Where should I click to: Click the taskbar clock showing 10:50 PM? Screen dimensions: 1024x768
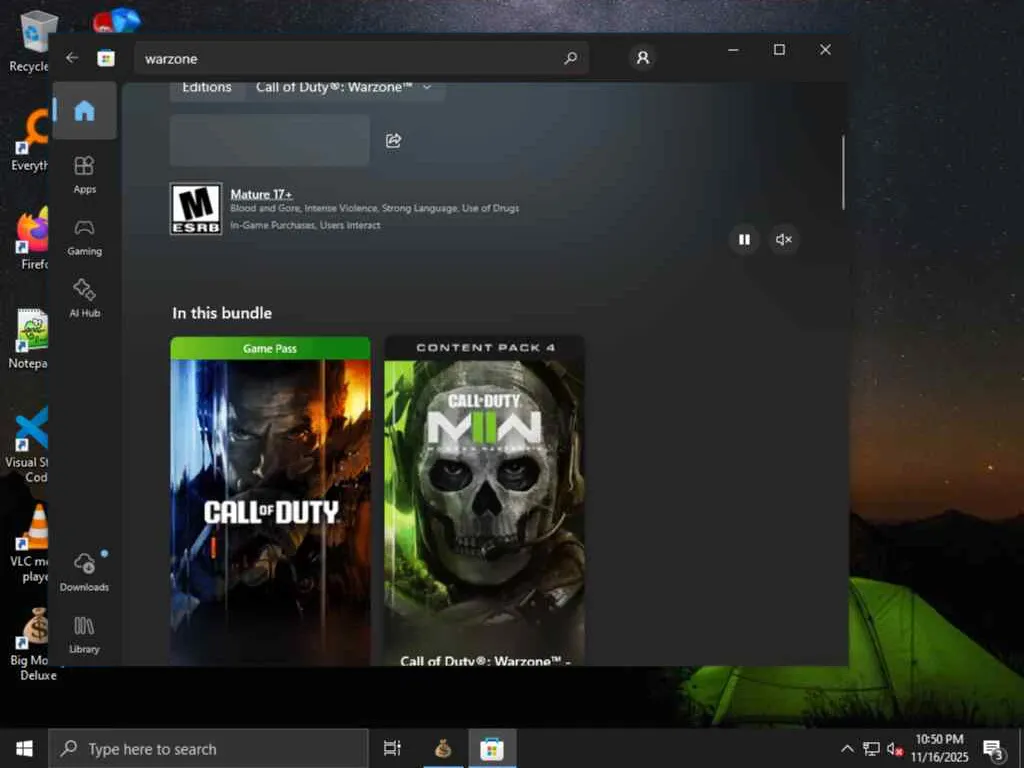click(x=939, y=748)
